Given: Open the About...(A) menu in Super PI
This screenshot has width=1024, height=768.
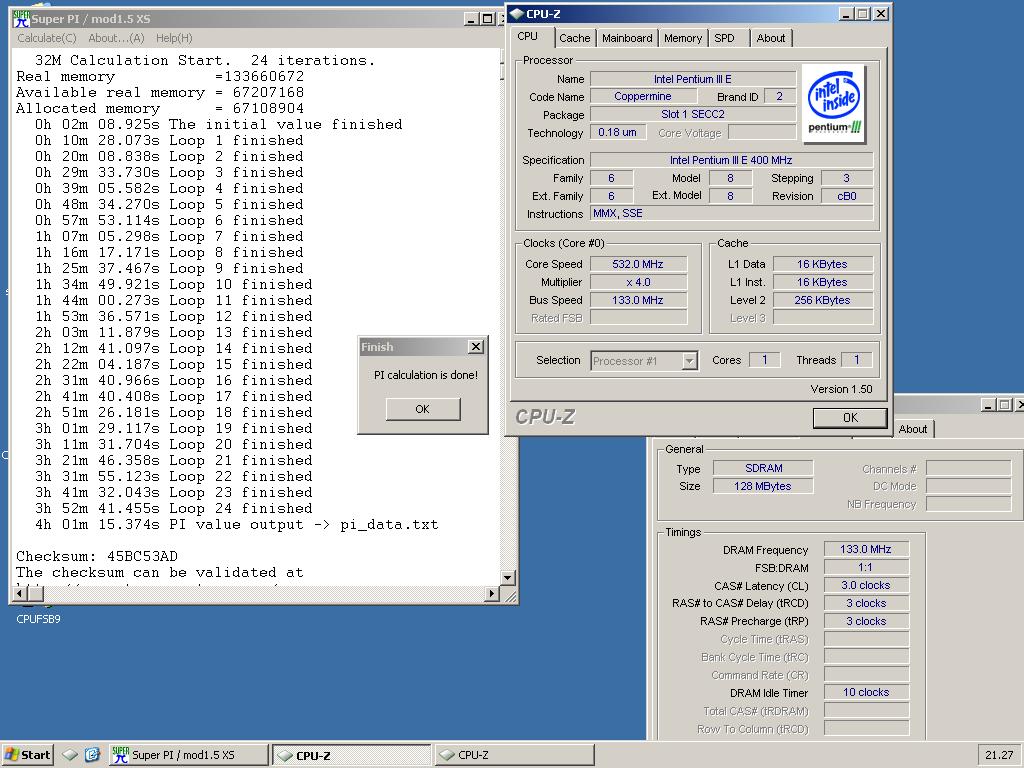Looking at the screenshot, I should (116, 38).
